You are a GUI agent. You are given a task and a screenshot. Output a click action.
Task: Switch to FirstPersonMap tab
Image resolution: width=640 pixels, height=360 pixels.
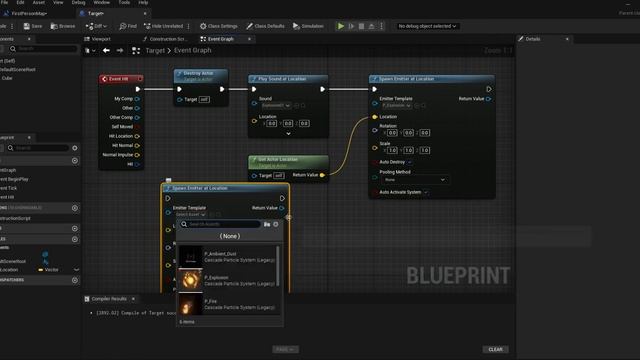click(x=25, y=13)
